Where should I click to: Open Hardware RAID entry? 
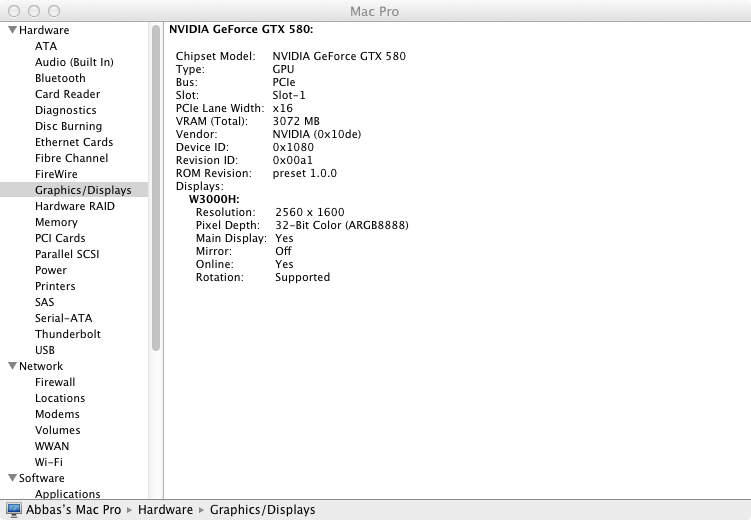tap(75, 206)
